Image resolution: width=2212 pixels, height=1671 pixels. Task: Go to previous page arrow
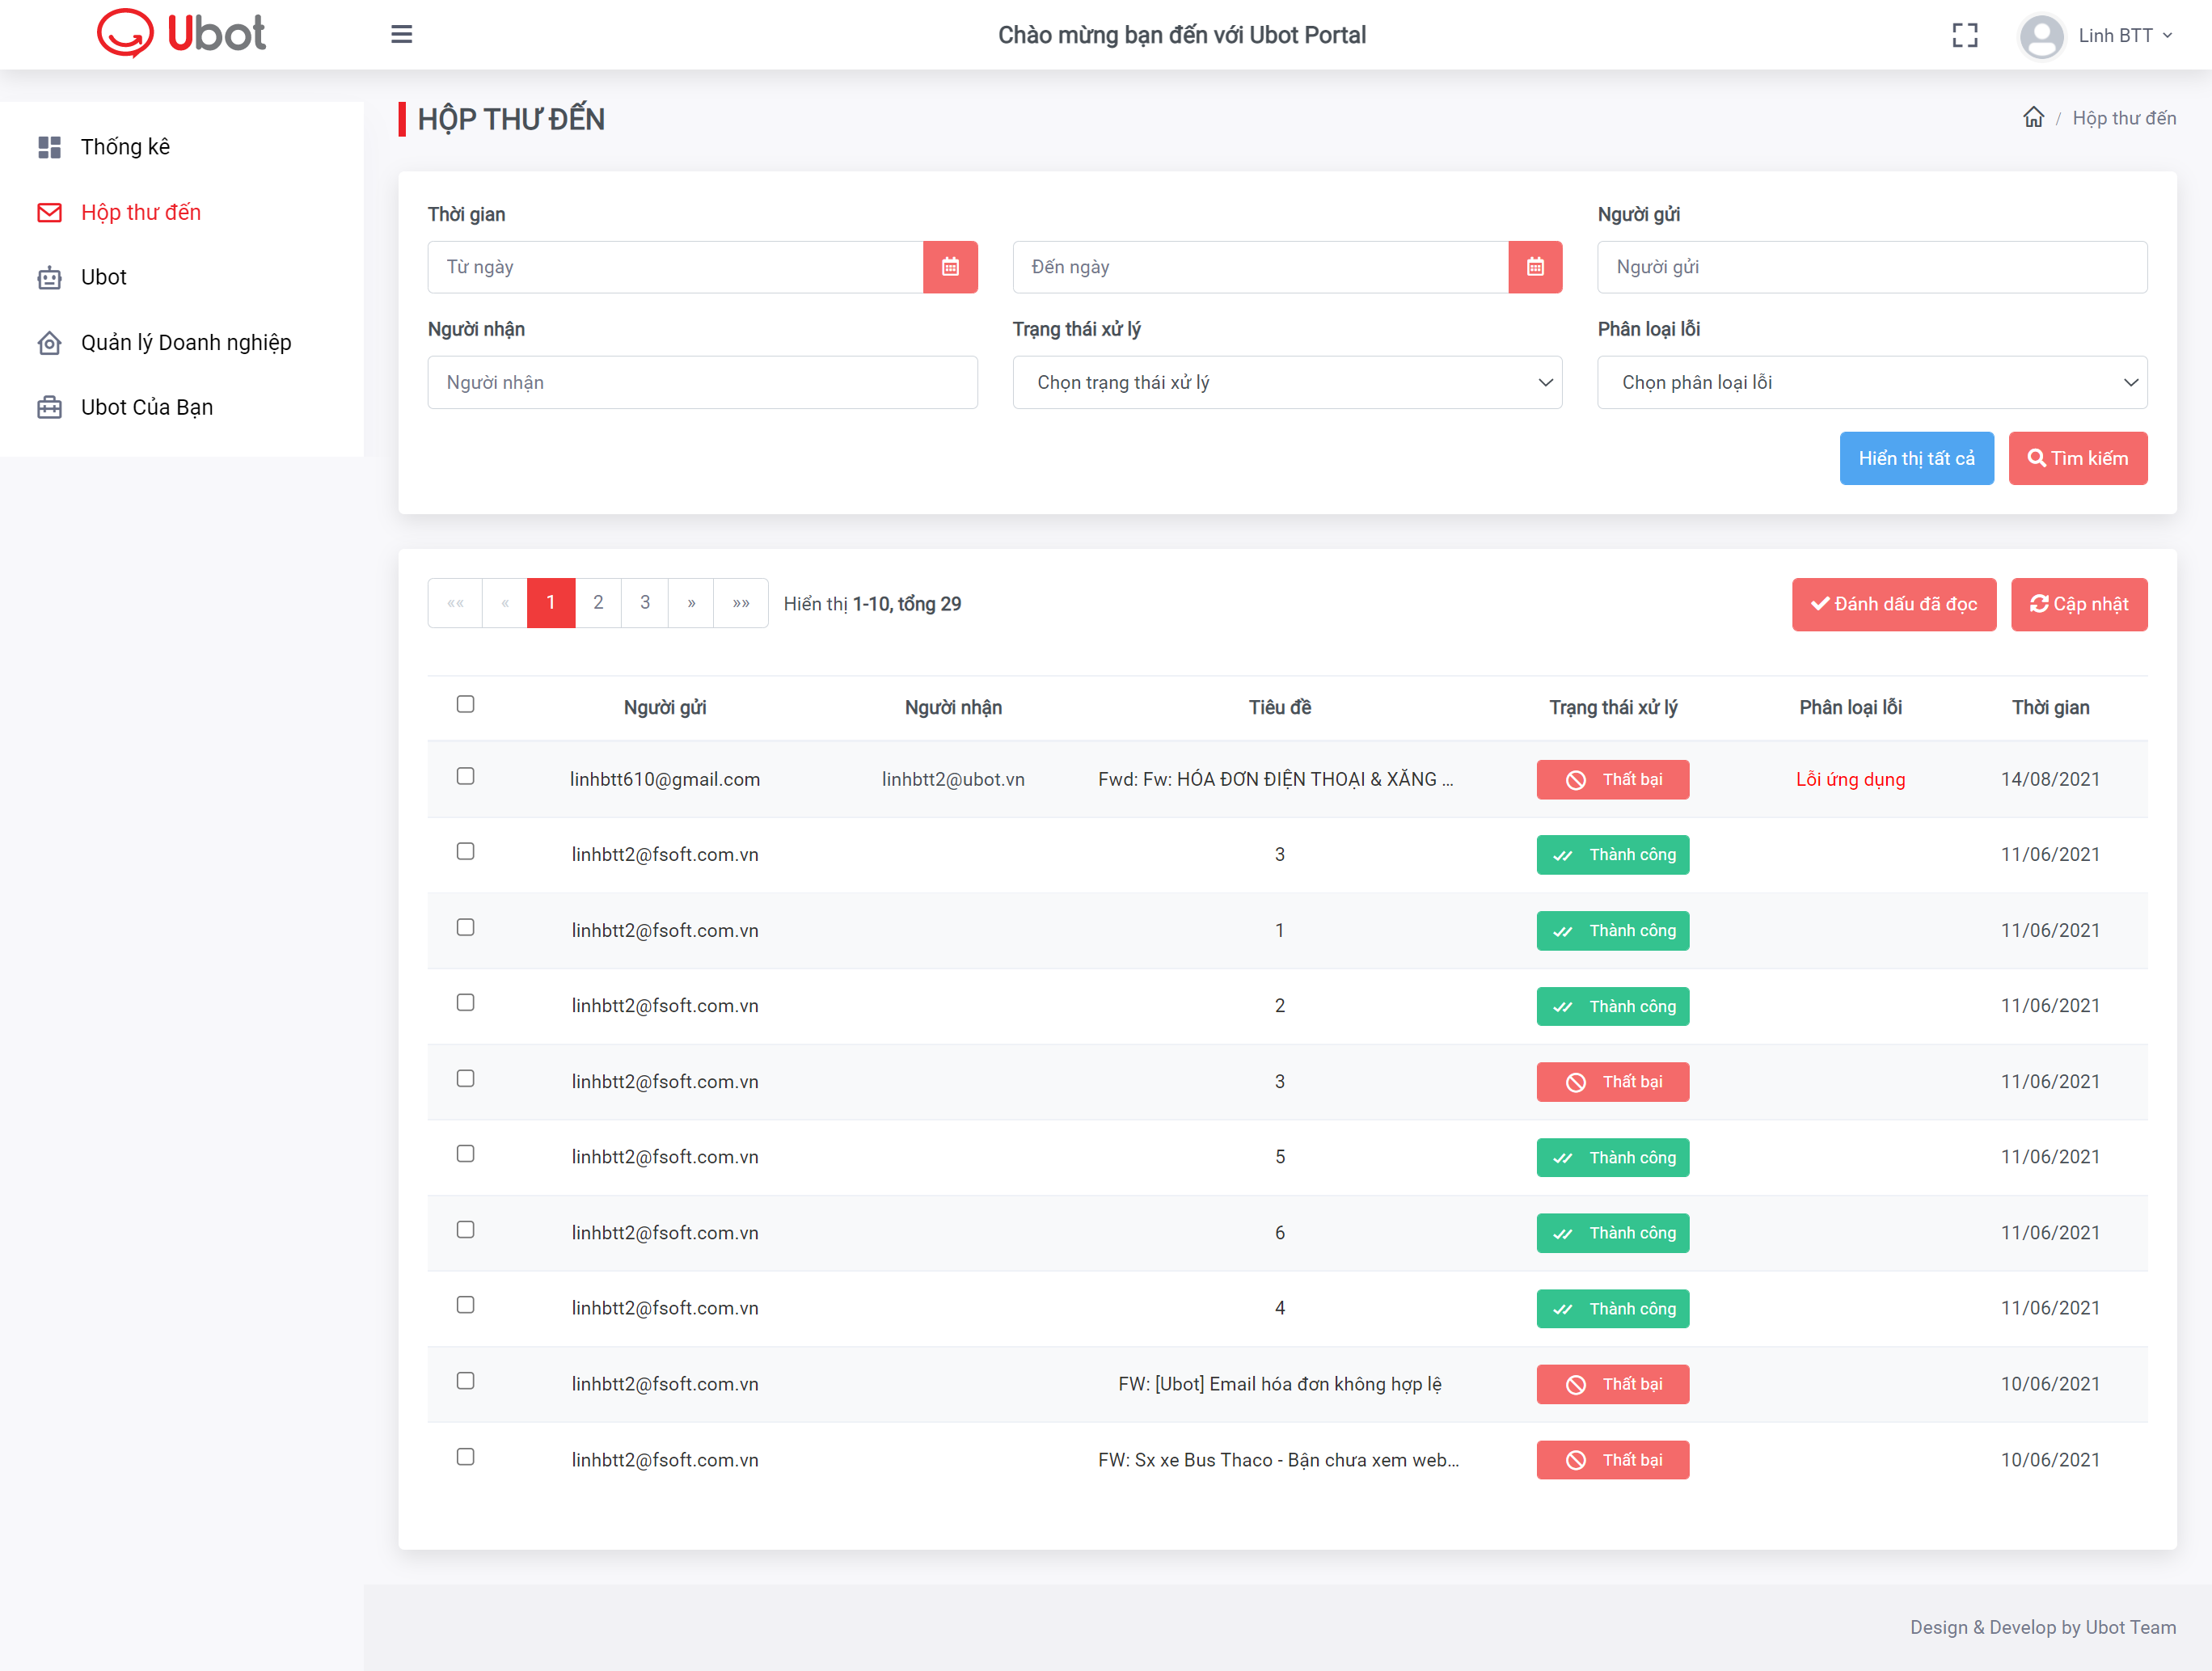pyautogui.click(x=505, y=602)
